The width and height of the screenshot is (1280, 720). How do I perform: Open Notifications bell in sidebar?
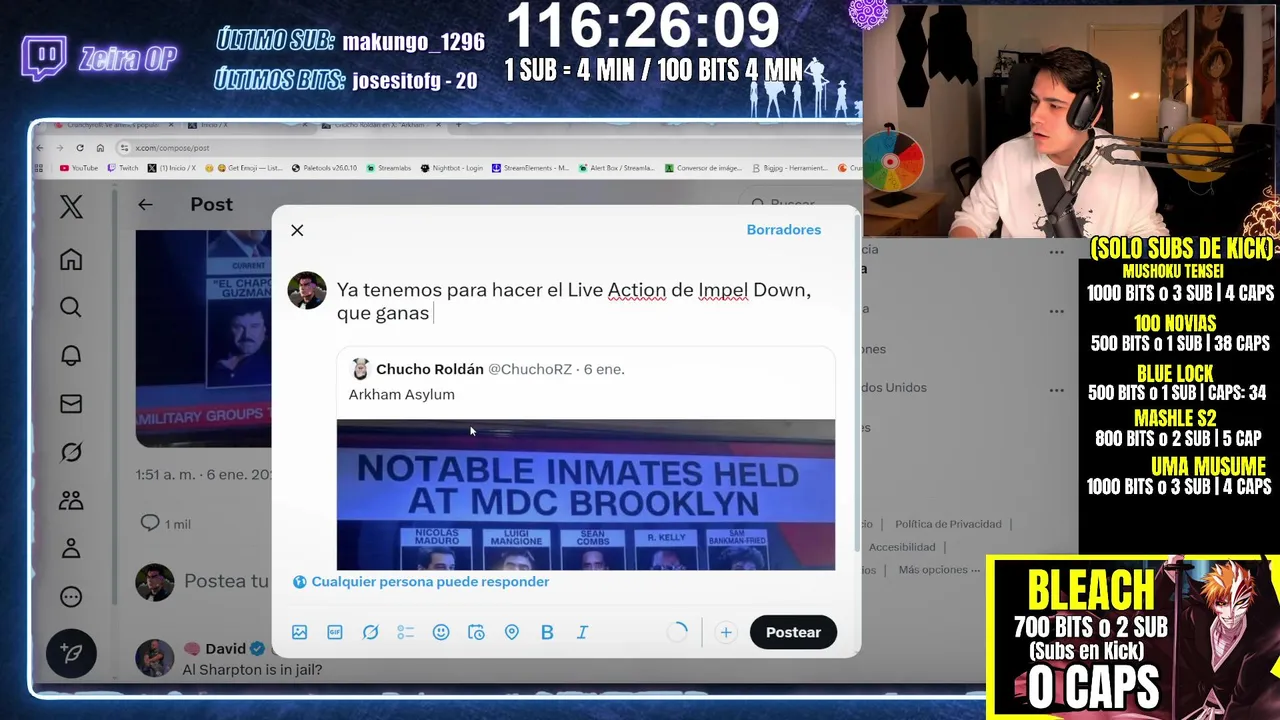click(71, 356)
